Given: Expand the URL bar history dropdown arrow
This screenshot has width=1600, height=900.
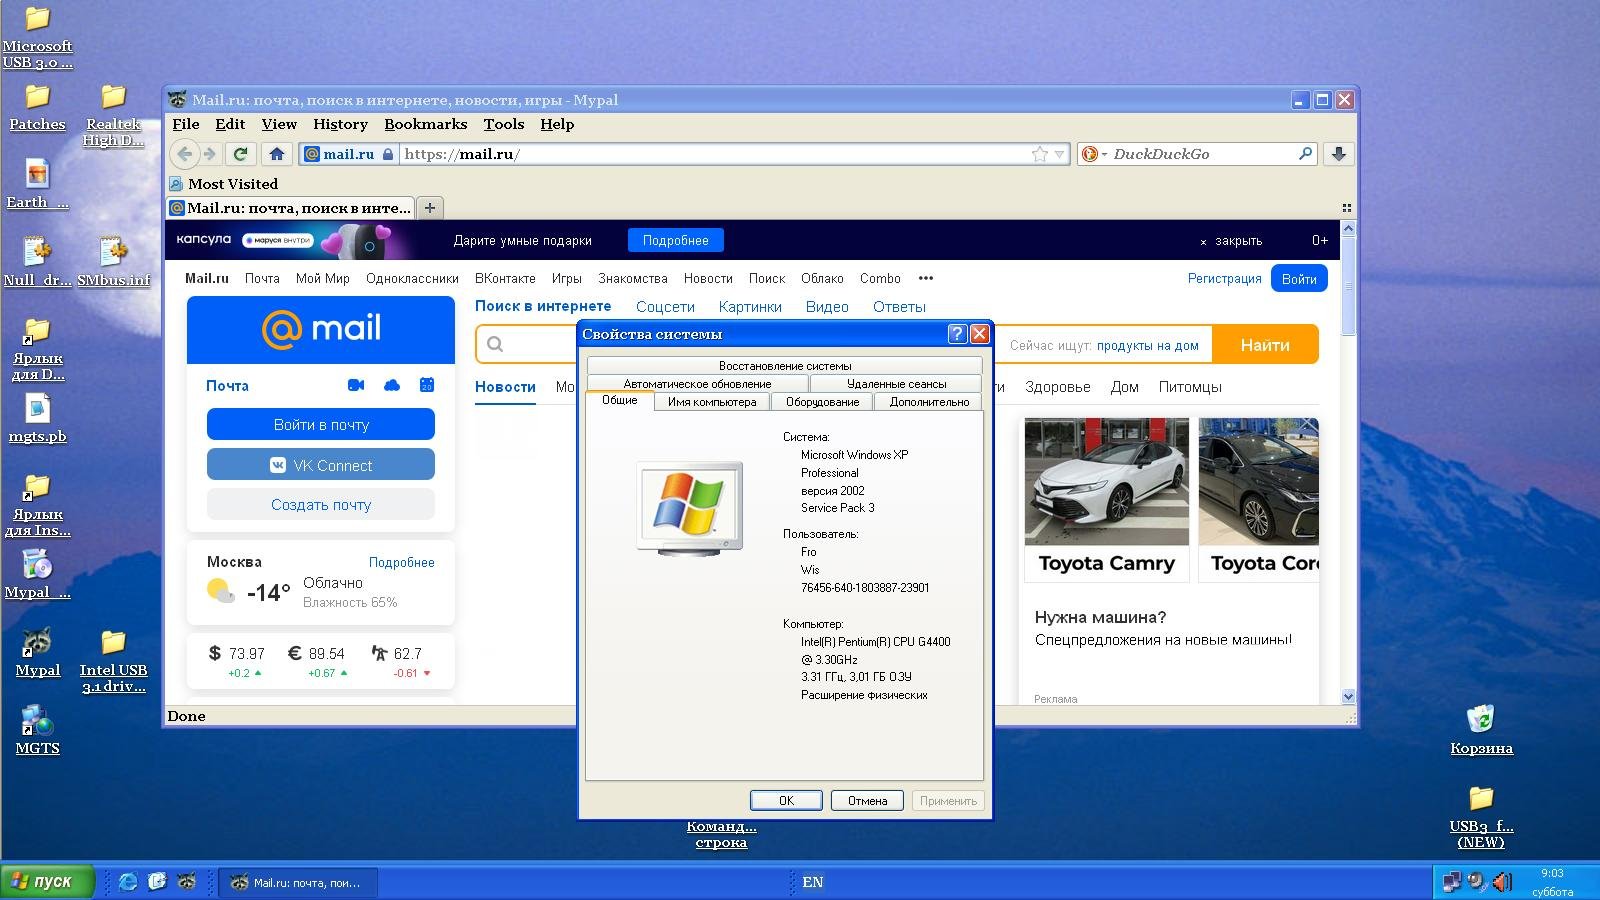Looking at the screenshot, I should click(1059, 154).
